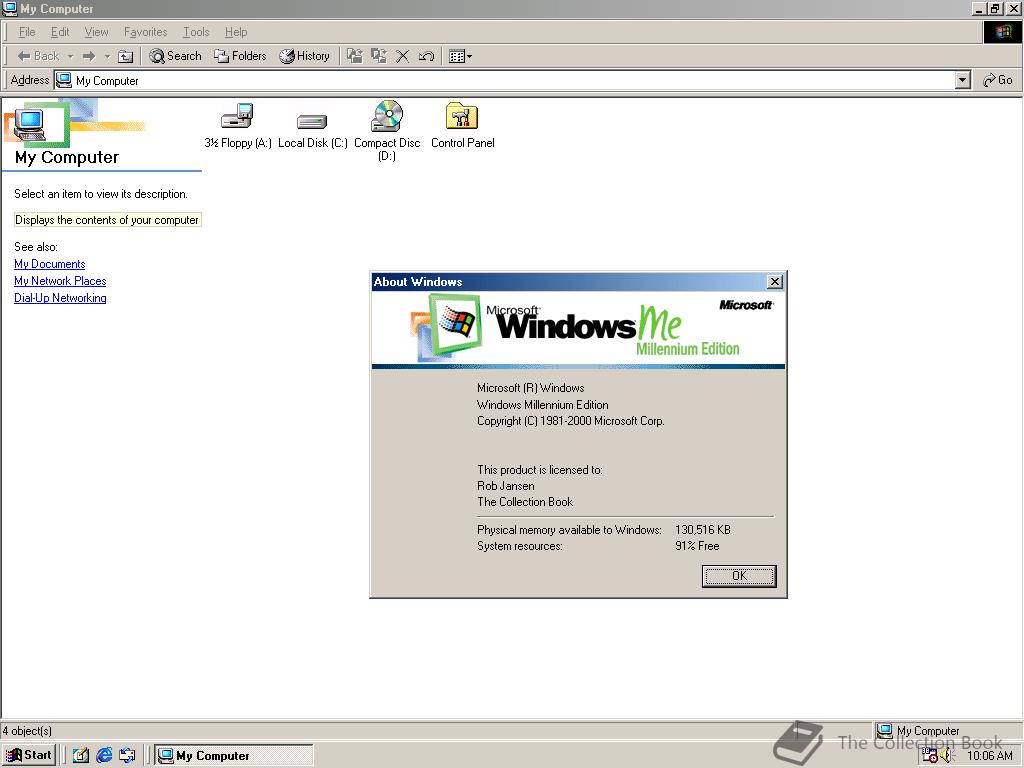Click the Go button

click(x=998, y=80)
